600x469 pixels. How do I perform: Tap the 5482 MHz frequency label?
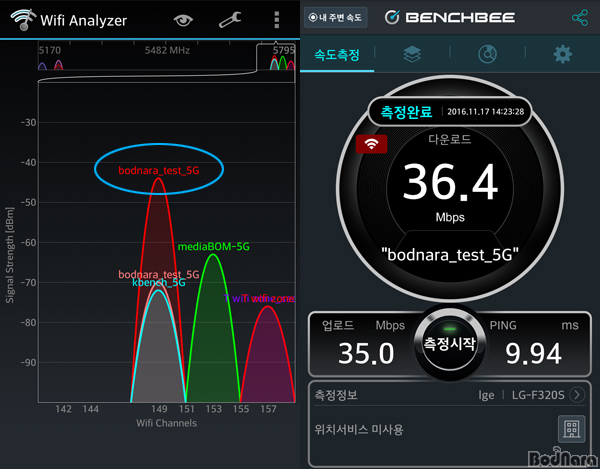(x=167, y=50)
